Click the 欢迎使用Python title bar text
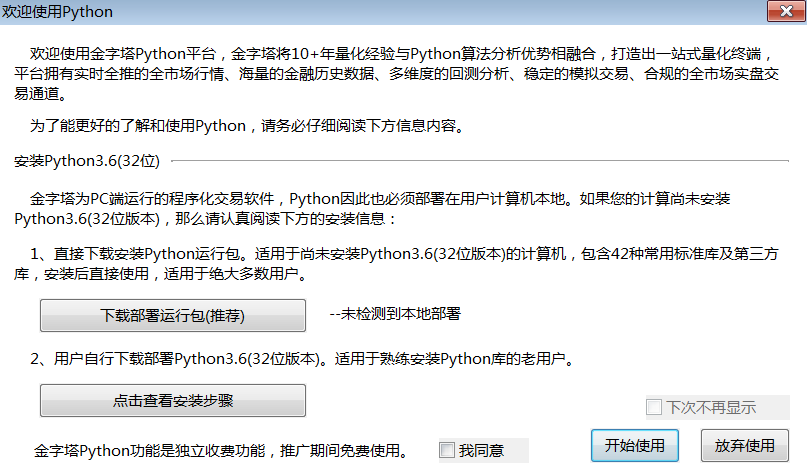Screen dimensions: 807x475 [58, 12]
